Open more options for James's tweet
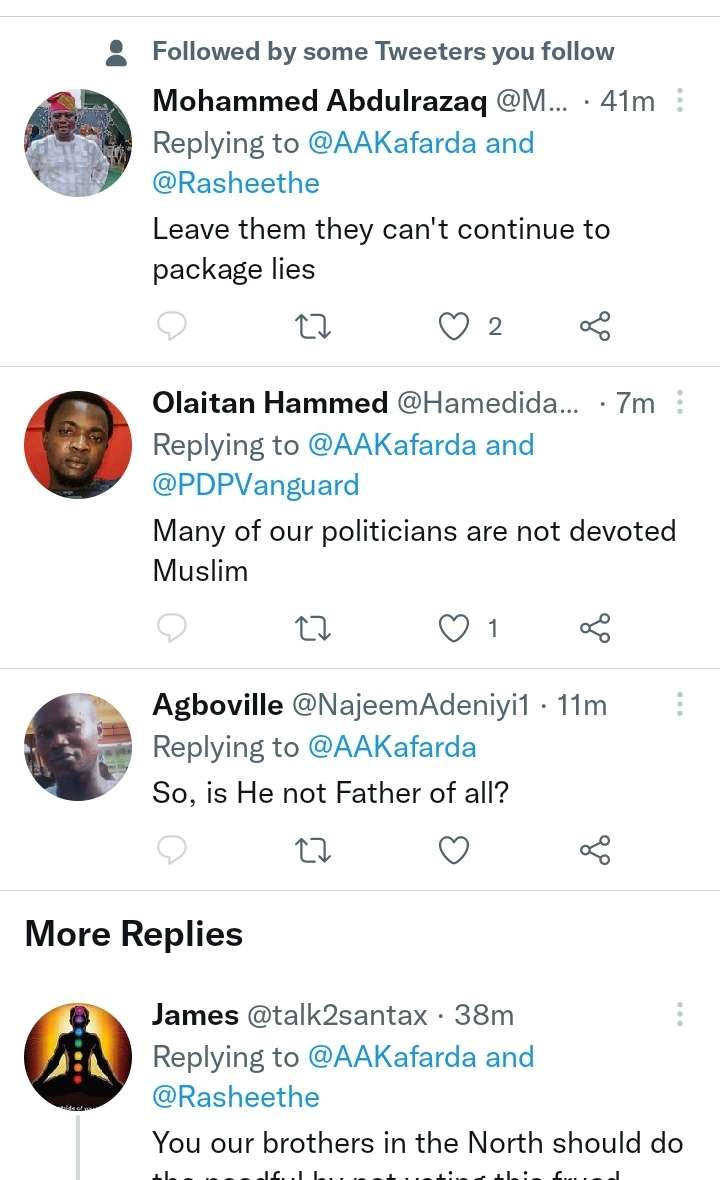 (x=680, y=1015)
